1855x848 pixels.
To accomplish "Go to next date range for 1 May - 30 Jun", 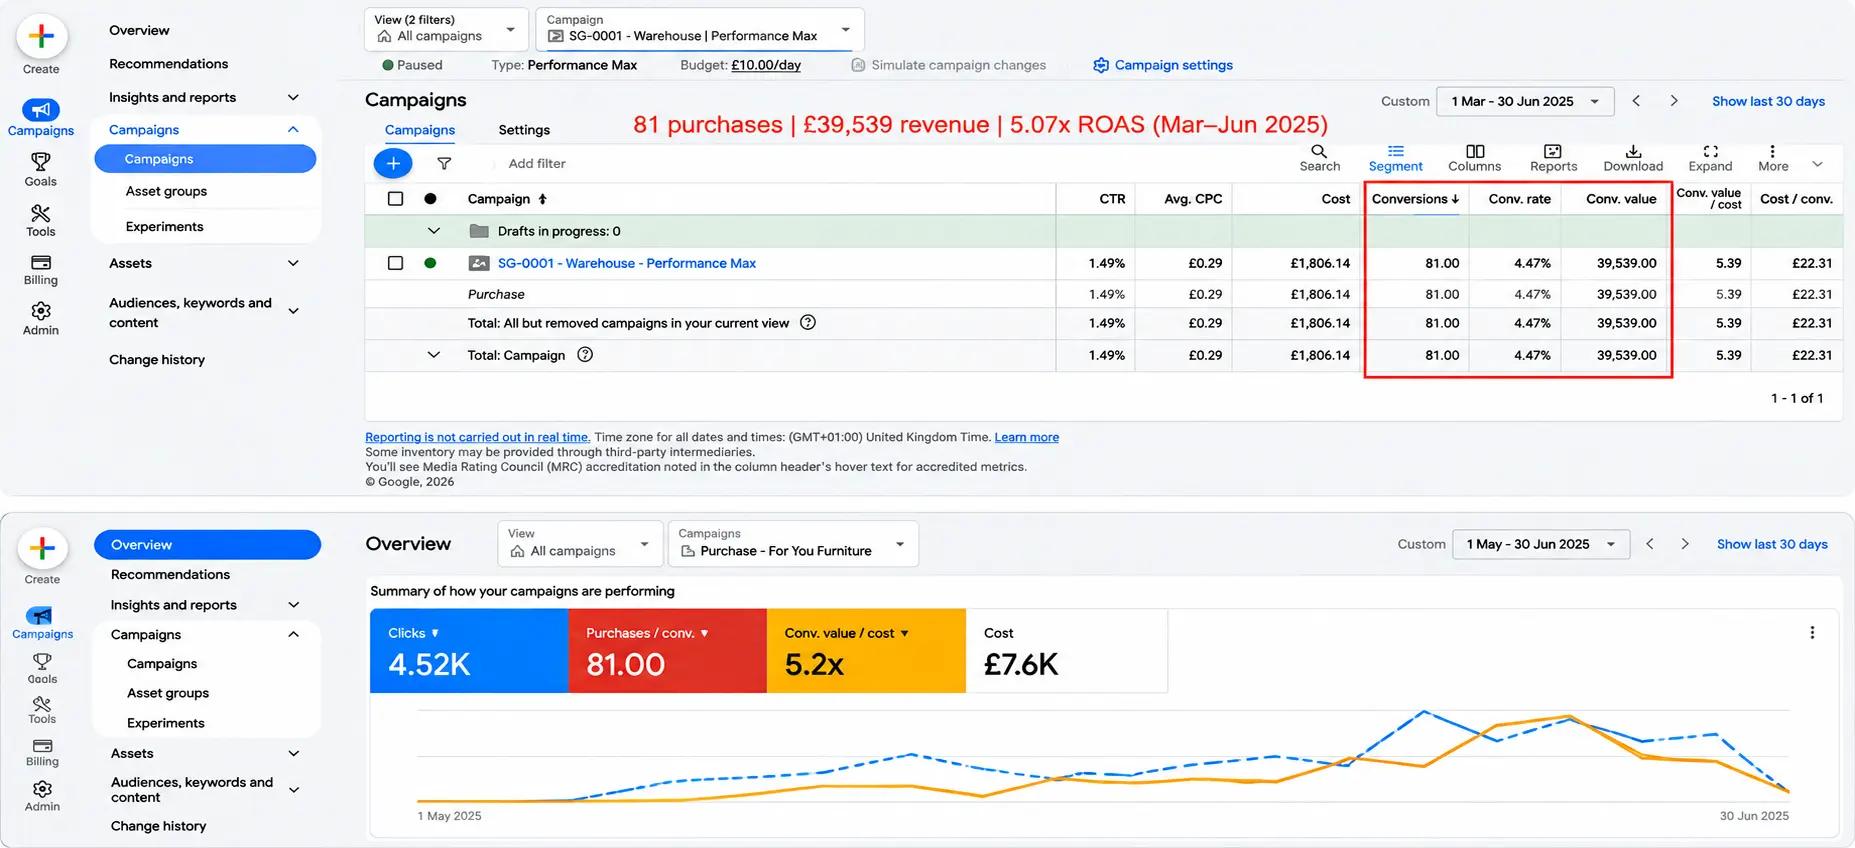I will [1685, 544].
